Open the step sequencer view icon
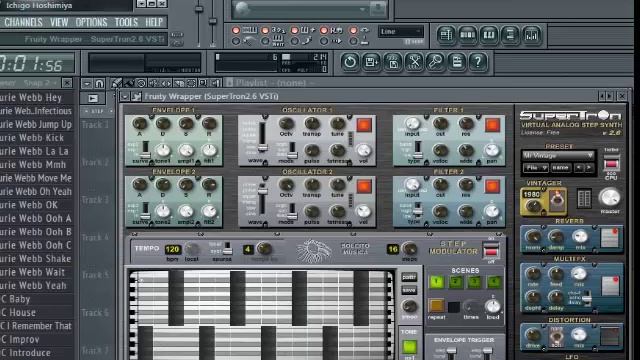This screenshot has height=360, width=640. click(467, 36)
